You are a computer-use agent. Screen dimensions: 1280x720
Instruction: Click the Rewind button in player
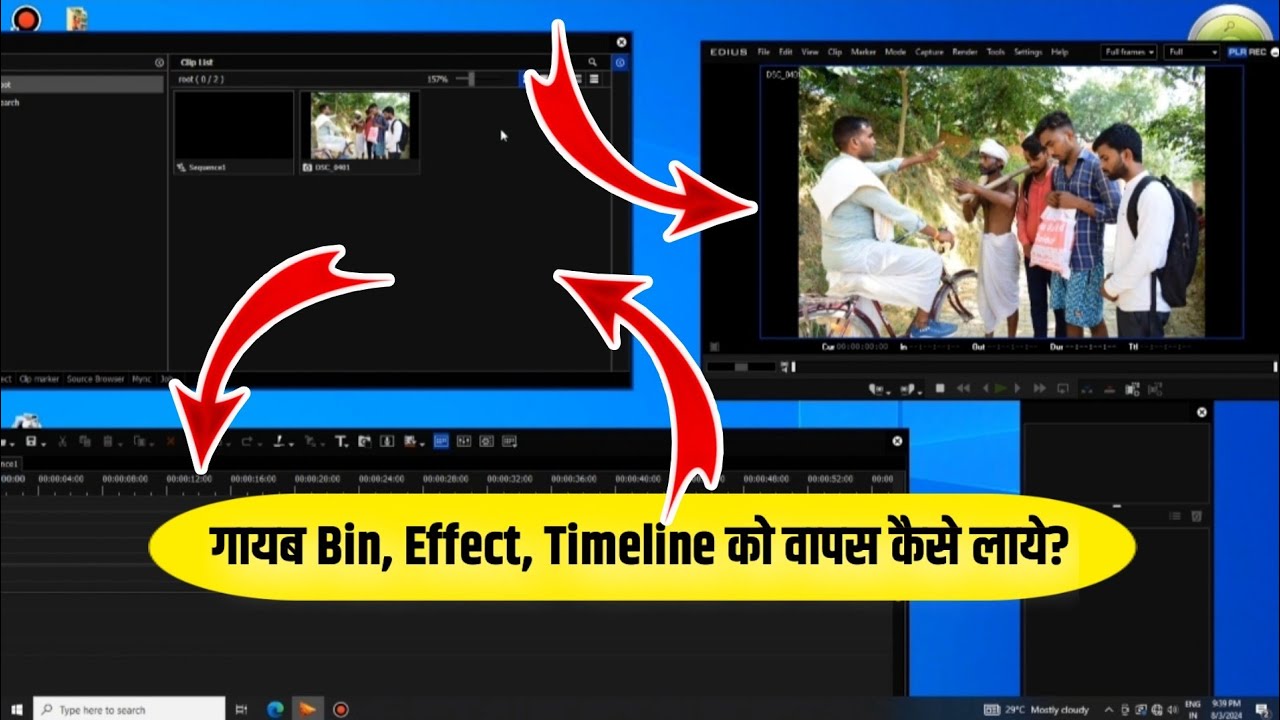click(964, 388)
